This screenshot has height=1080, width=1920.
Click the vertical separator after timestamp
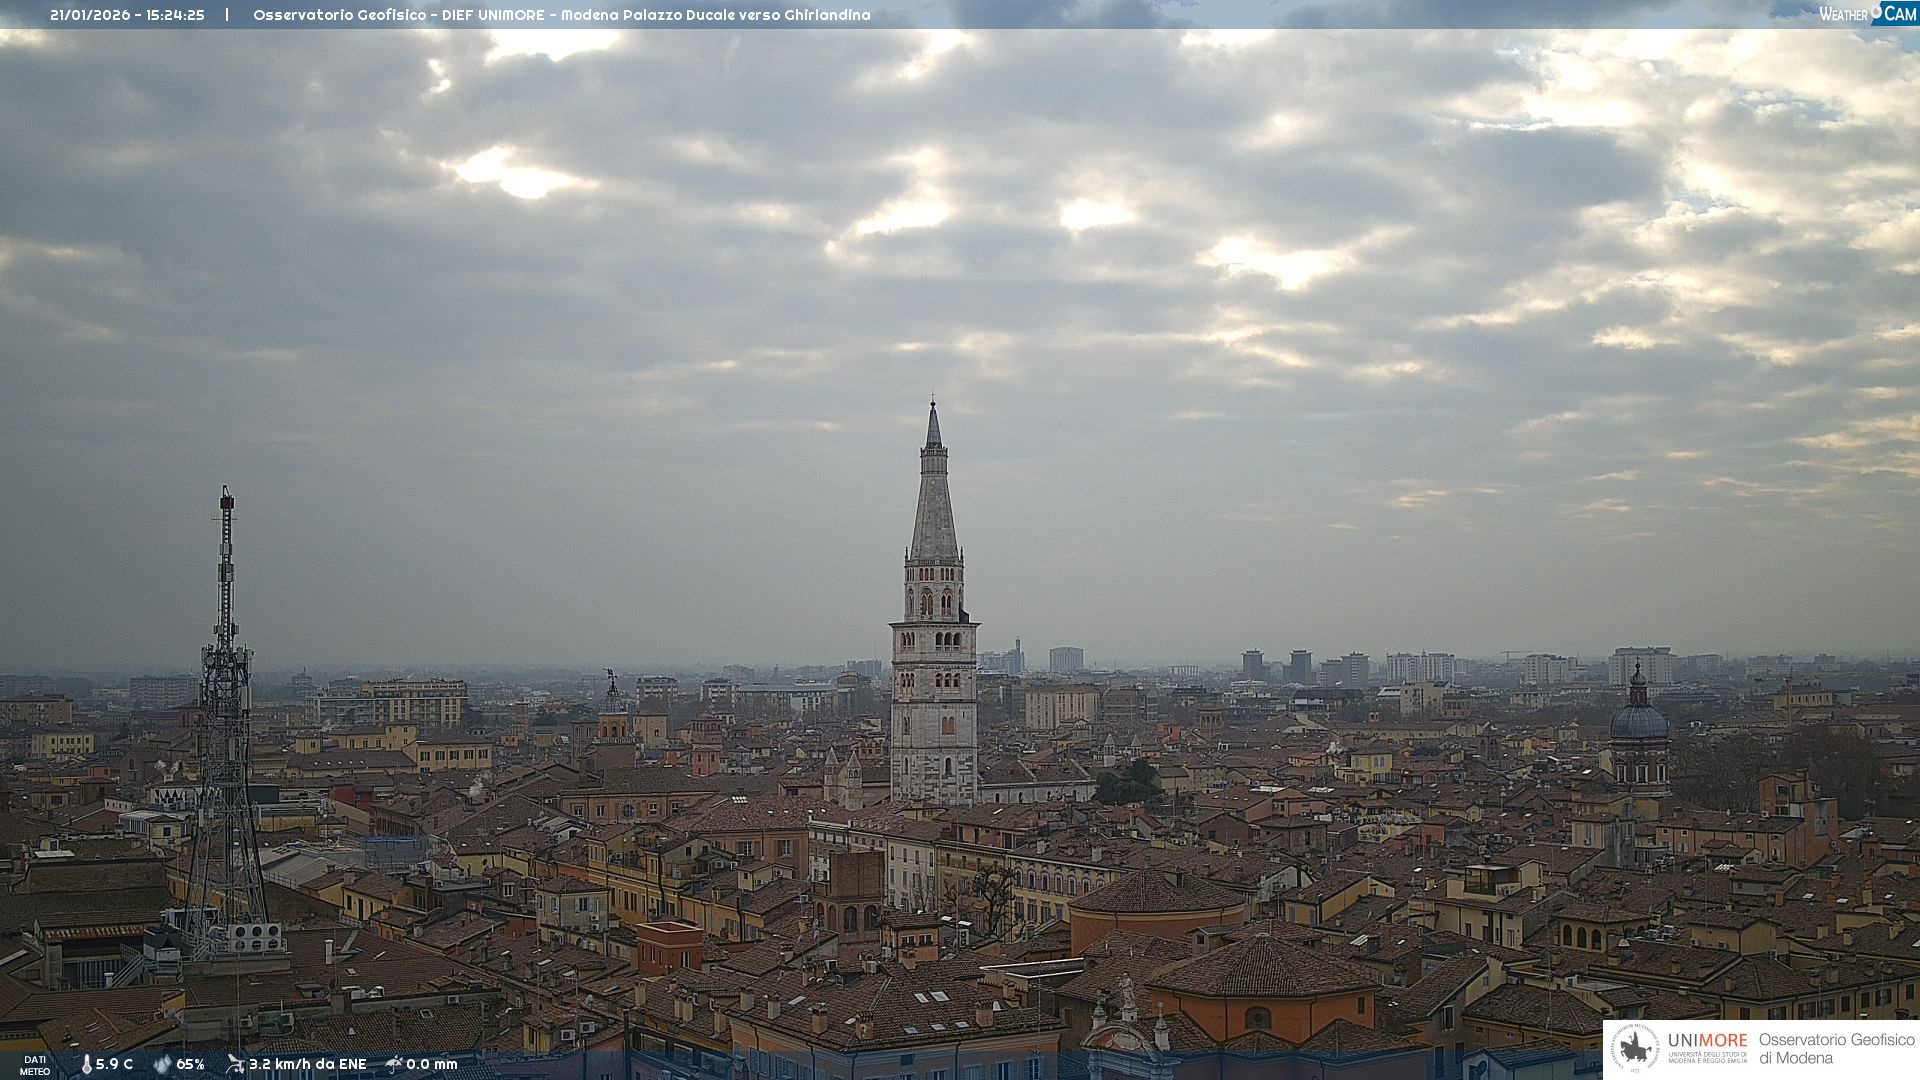[x=227, y=15]
